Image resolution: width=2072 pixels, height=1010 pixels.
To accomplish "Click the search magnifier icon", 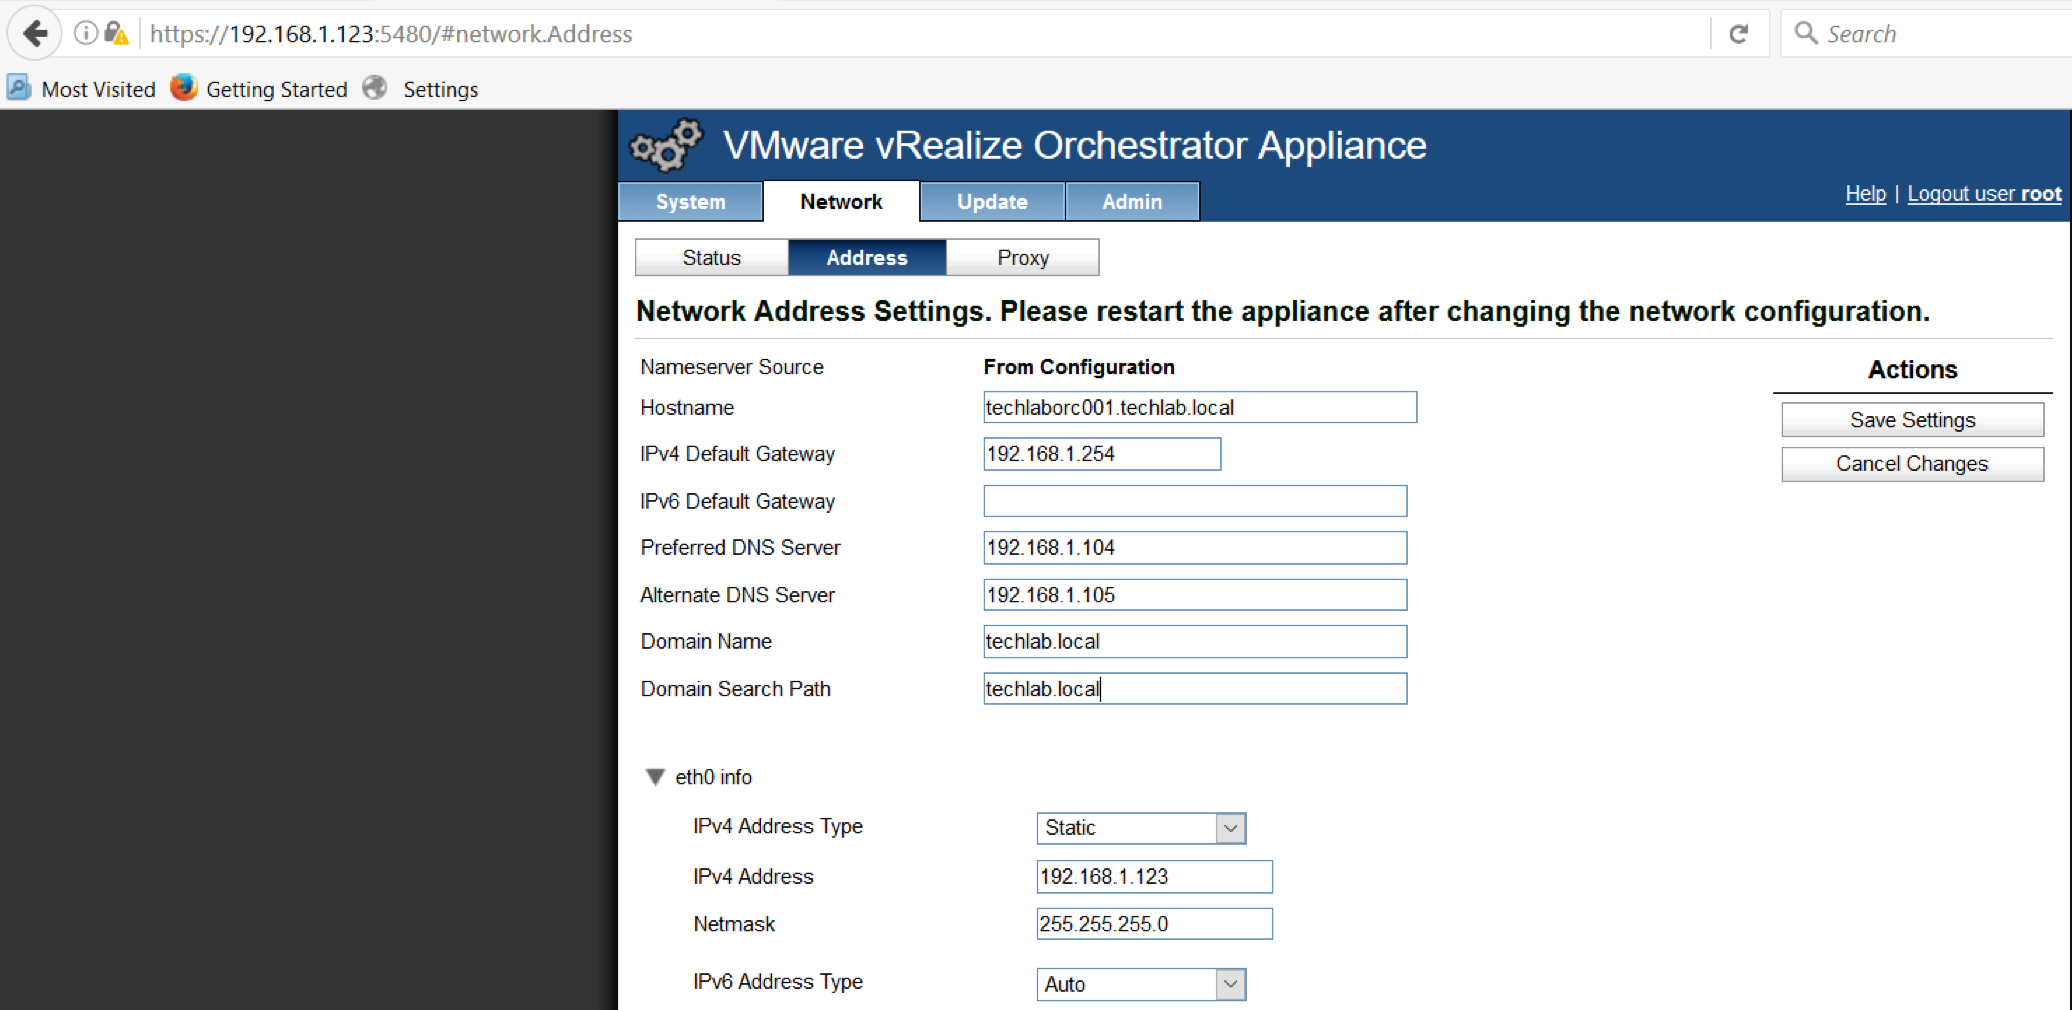I will click(1805, 33).
